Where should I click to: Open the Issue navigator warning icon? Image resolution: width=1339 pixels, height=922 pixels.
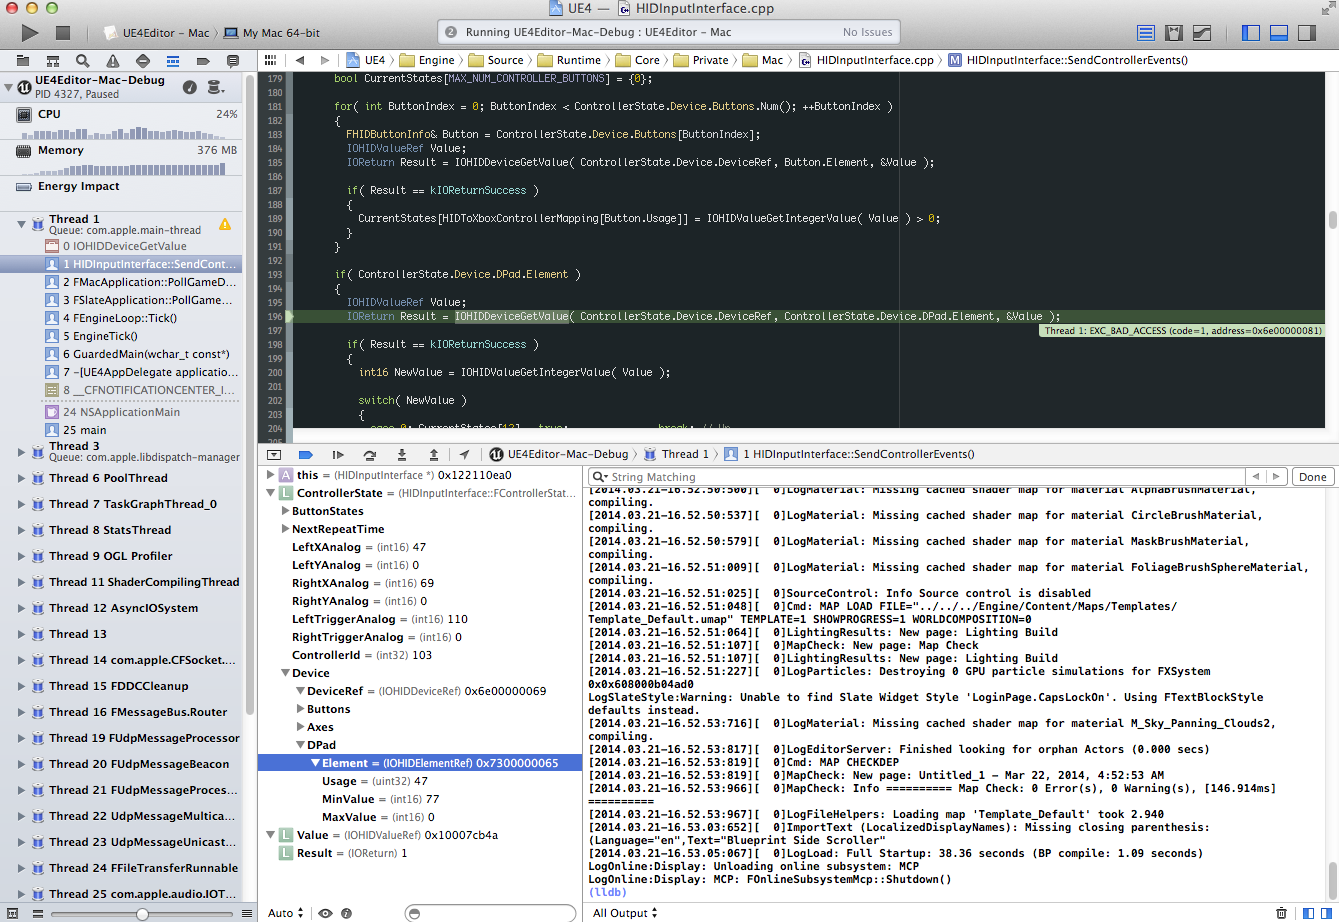tap(112, 61)
